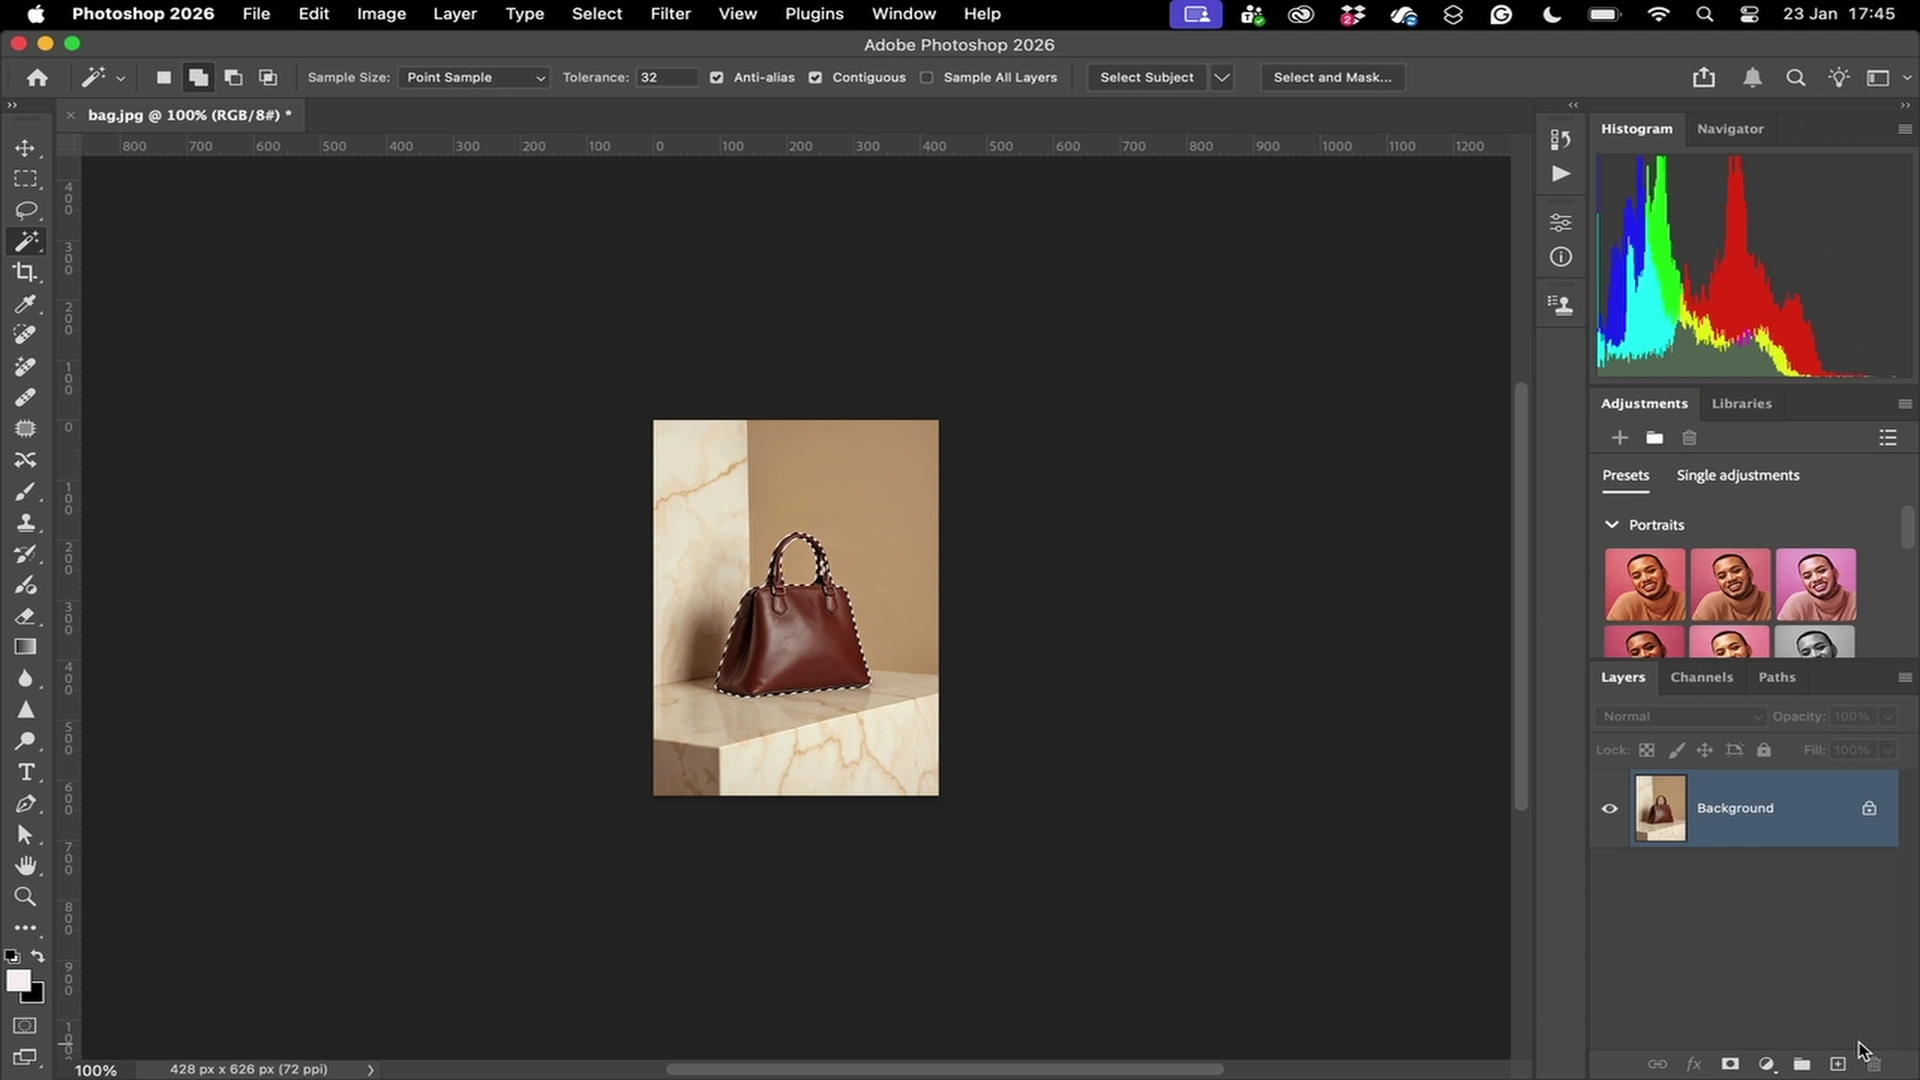Enable Sample All Layers

pyautogui.click(x=928, y=77)
